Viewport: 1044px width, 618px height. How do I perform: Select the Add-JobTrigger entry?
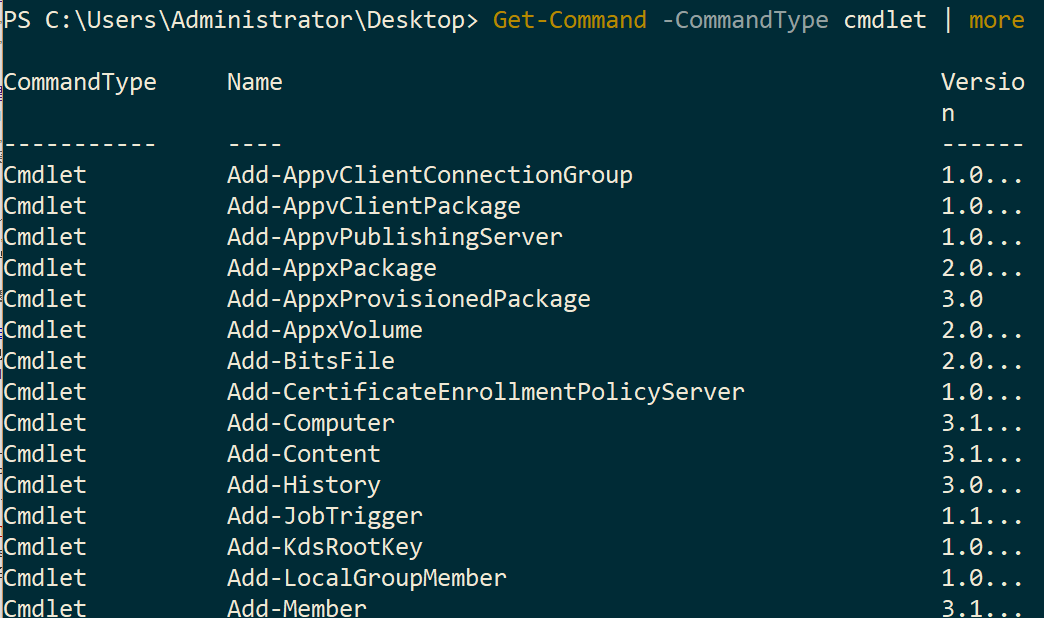324,516
